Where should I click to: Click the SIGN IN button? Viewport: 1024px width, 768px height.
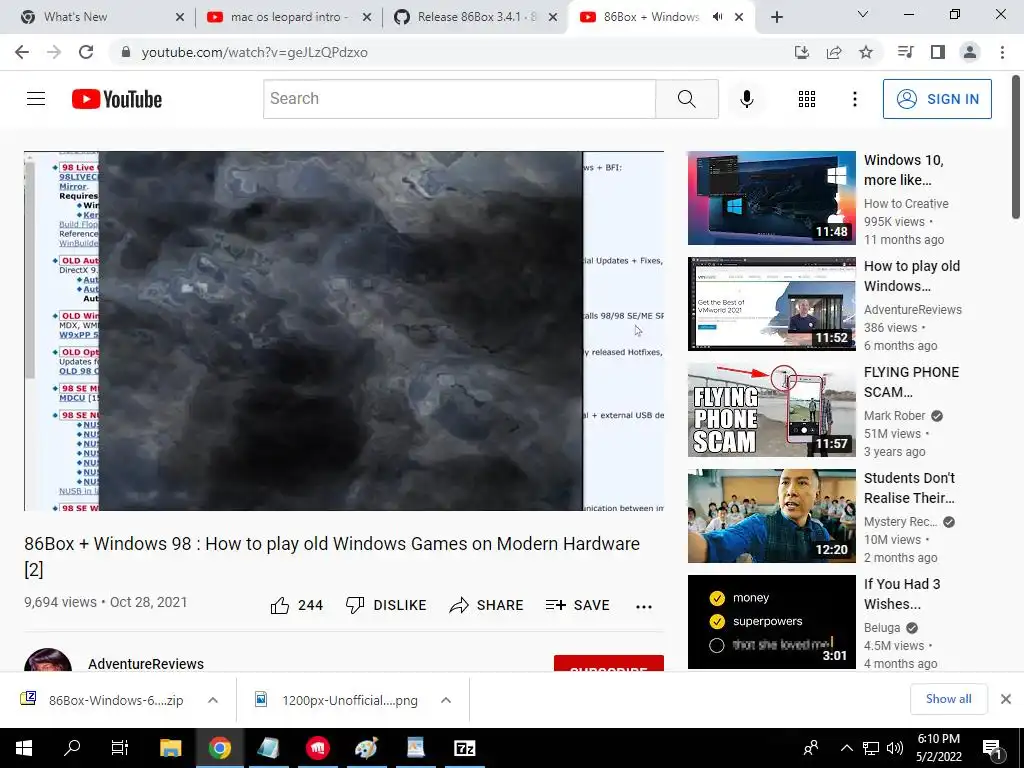pos(937,99)
